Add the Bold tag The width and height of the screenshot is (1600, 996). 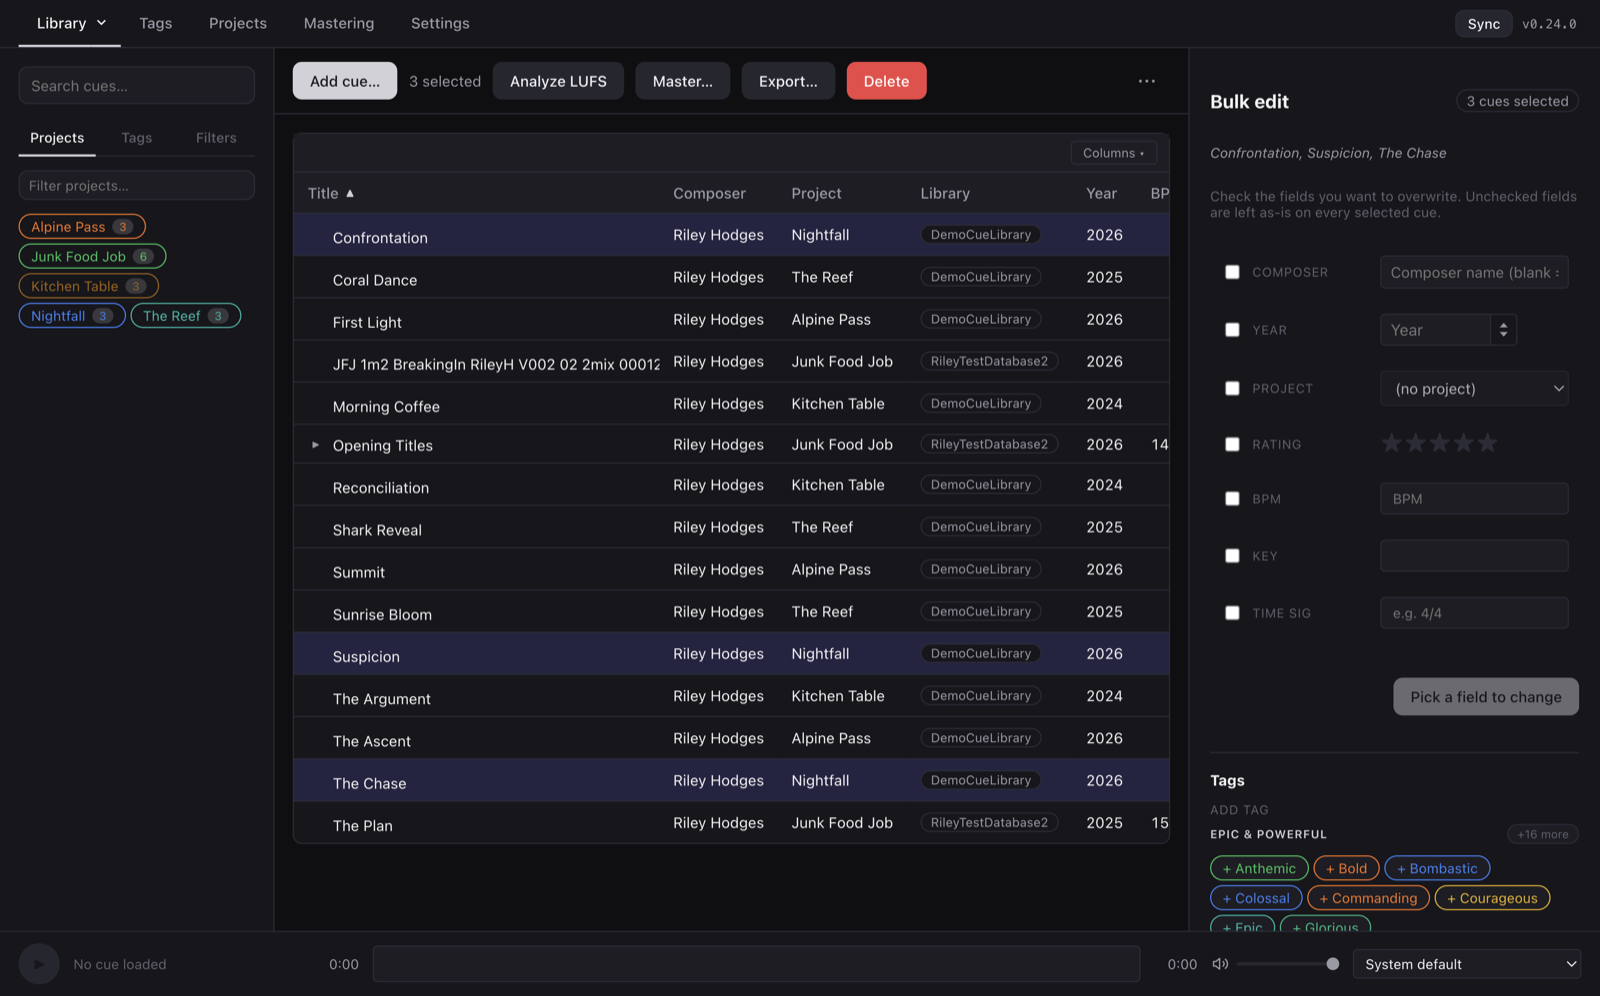[x=1346, y=868]
